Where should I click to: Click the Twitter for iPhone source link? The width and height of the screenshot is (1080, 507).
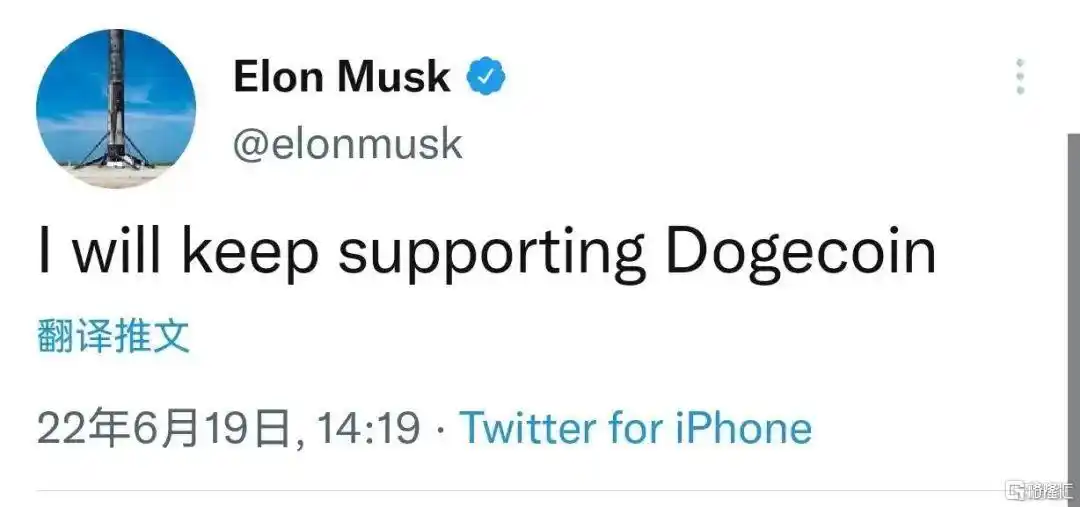click(x=635, y=428)
